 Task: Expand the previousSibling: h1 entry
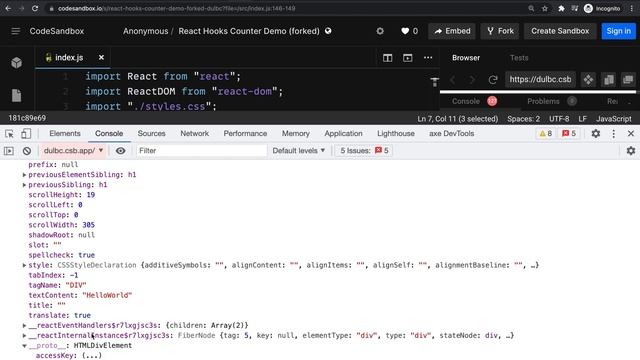coord(24,185)
